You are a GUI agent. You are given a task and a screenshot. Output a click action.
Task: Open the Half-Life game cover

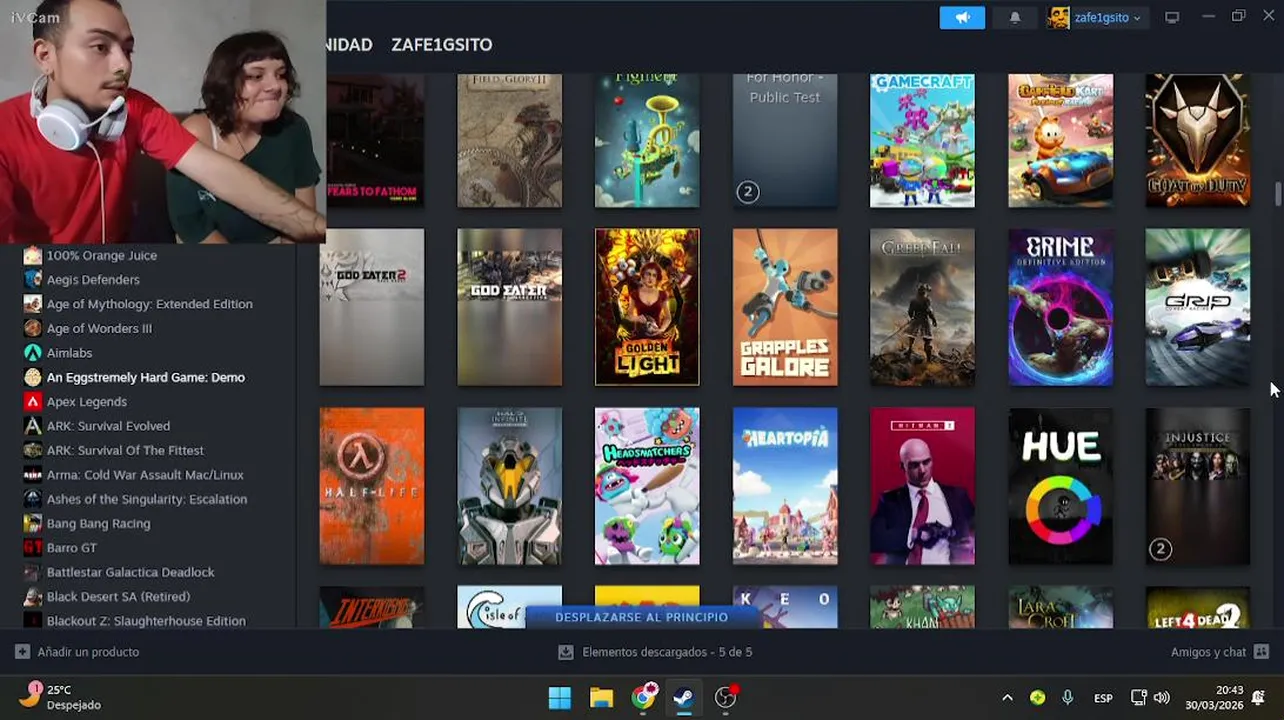371,486
